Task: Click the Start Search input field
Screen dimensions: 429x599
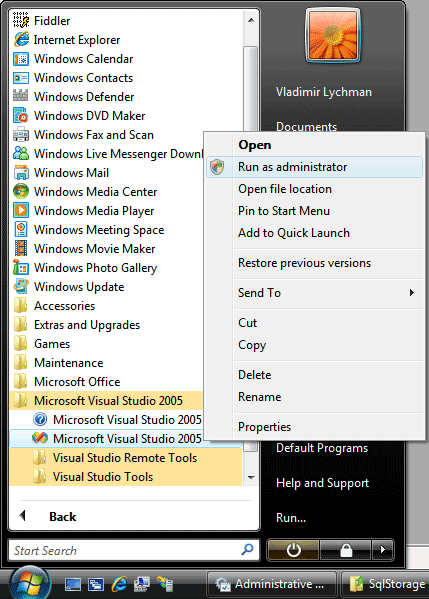Action: [x=134, y=550]
